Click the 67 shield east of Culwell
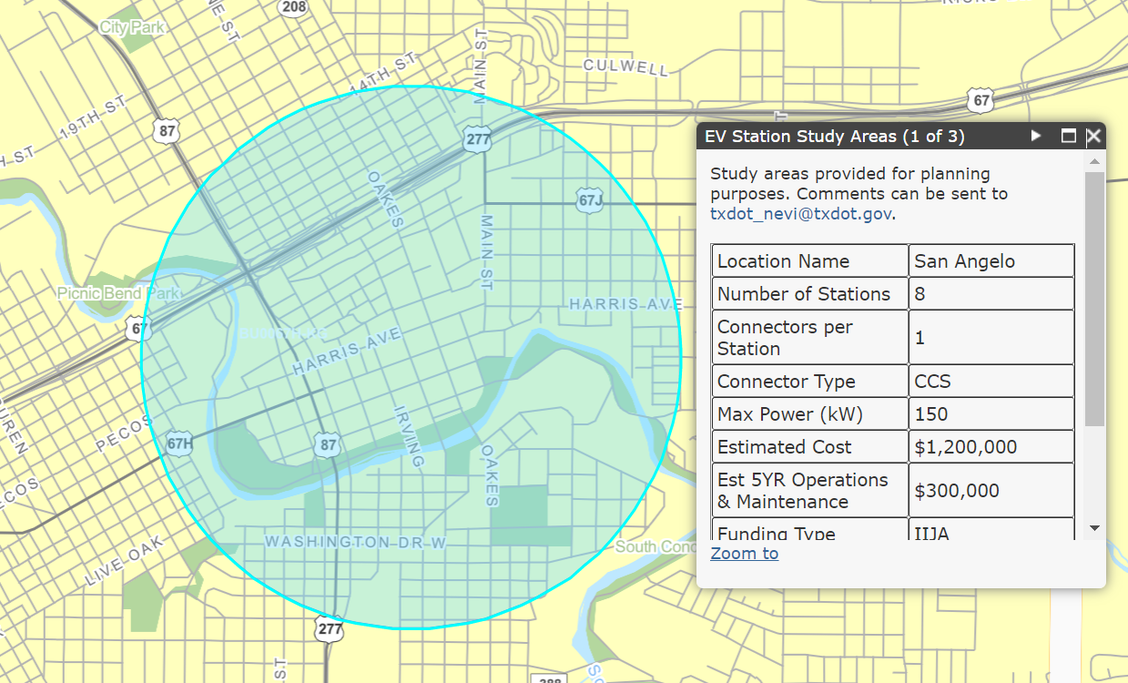This screenshot has width=1128, height=683. [981, 100]
